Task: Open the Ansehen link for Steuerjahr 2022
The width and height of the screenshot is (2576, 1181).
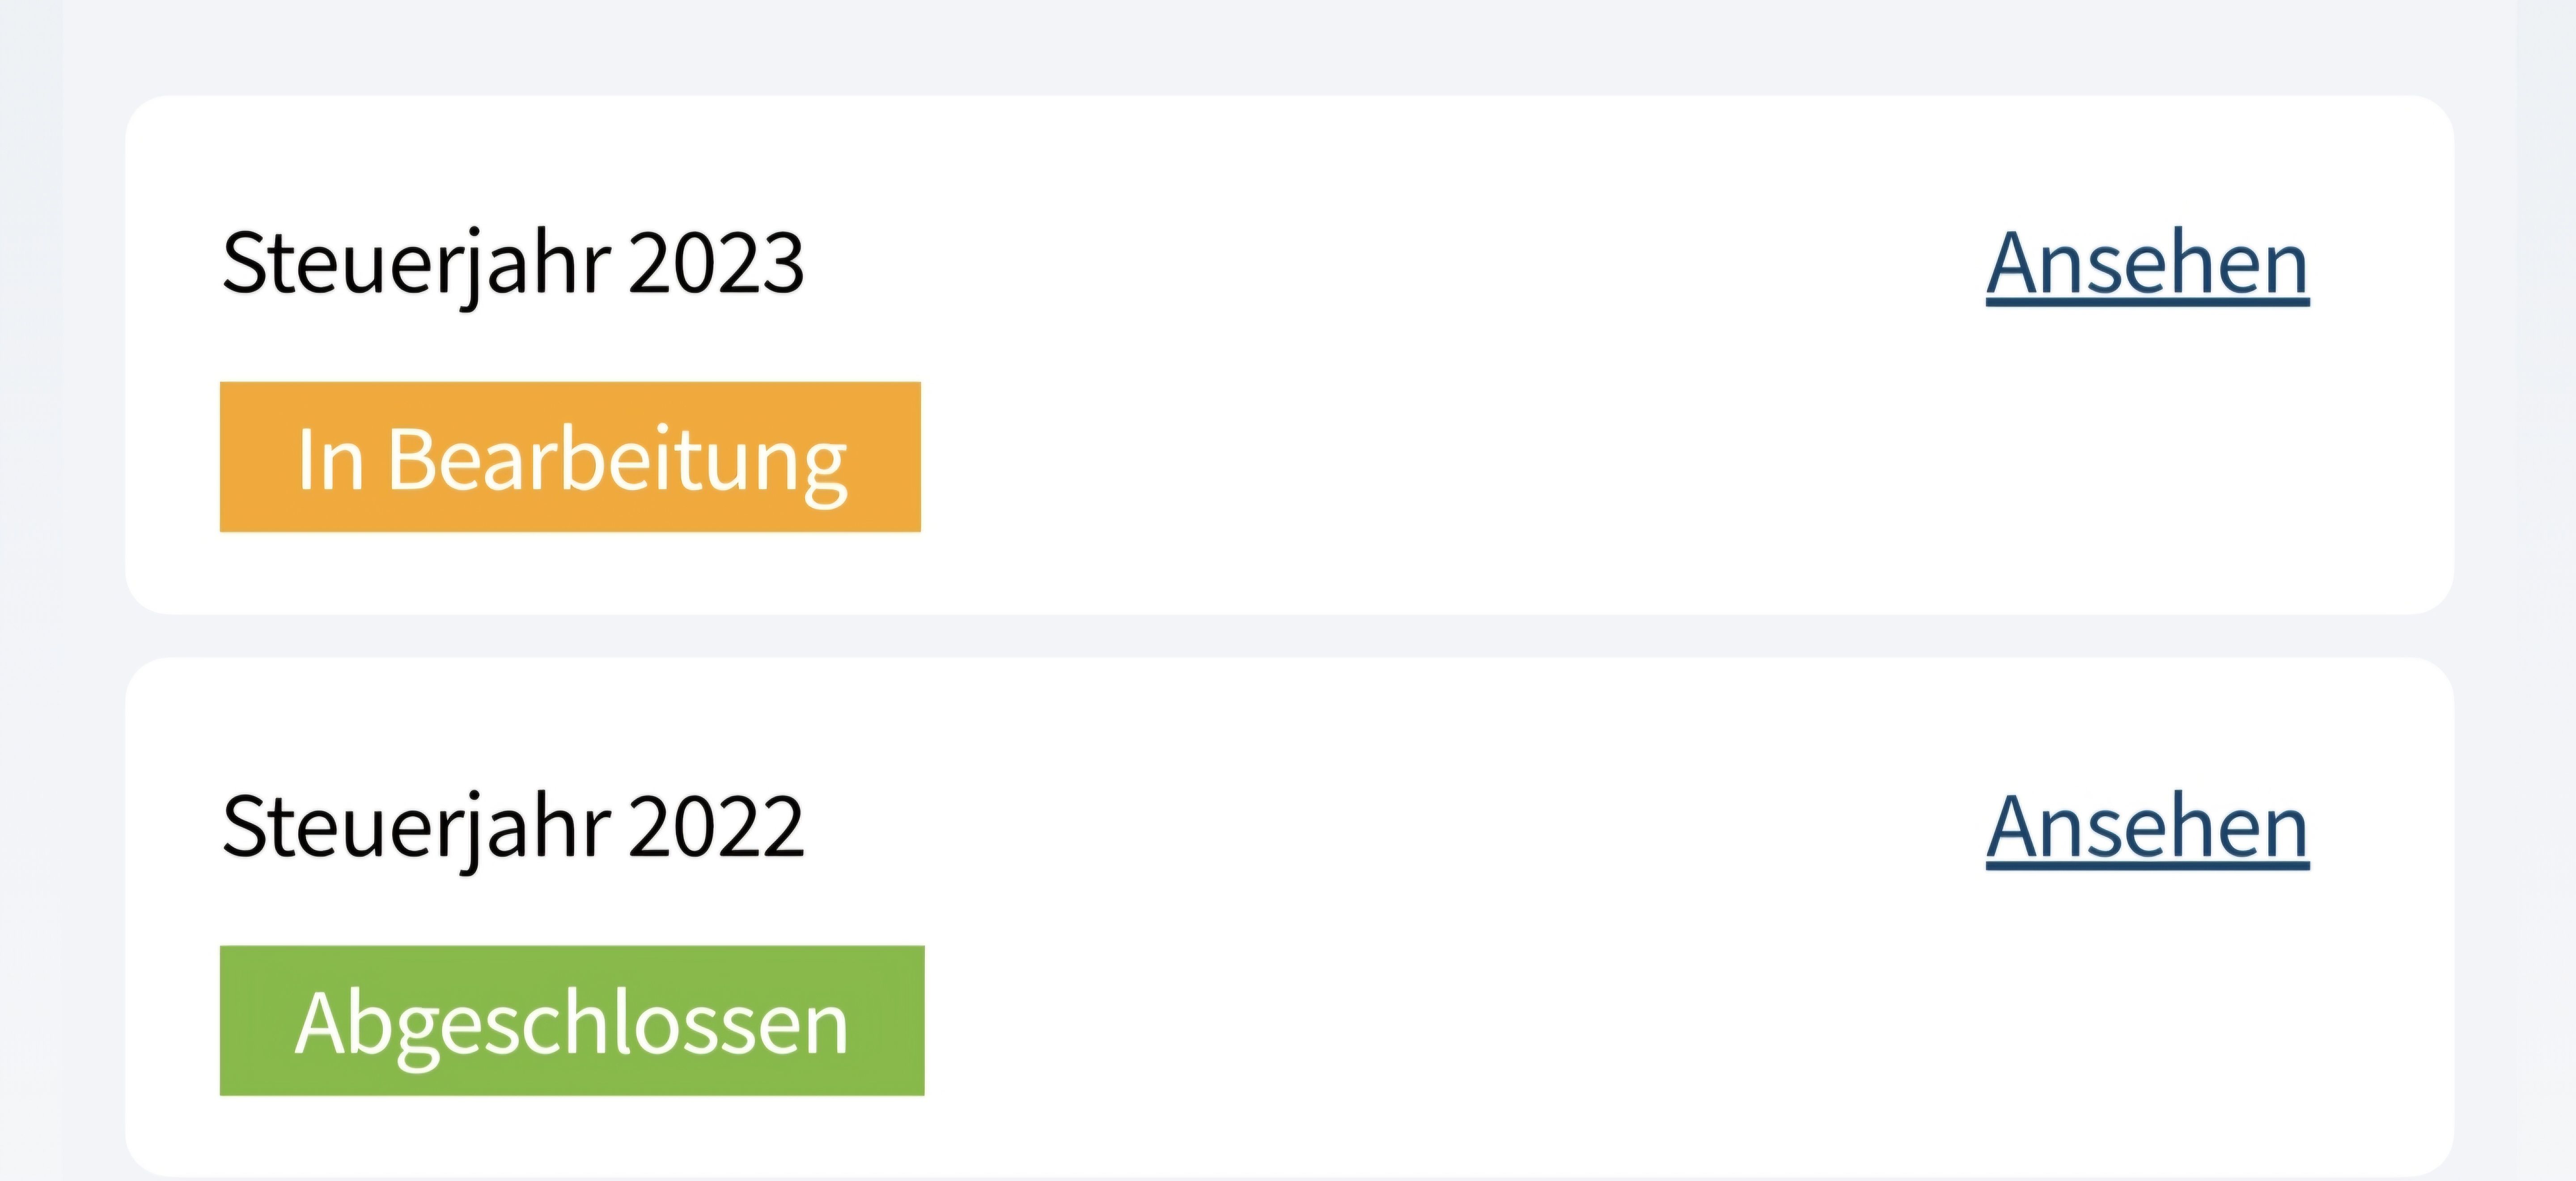Action: [2147, 827]
